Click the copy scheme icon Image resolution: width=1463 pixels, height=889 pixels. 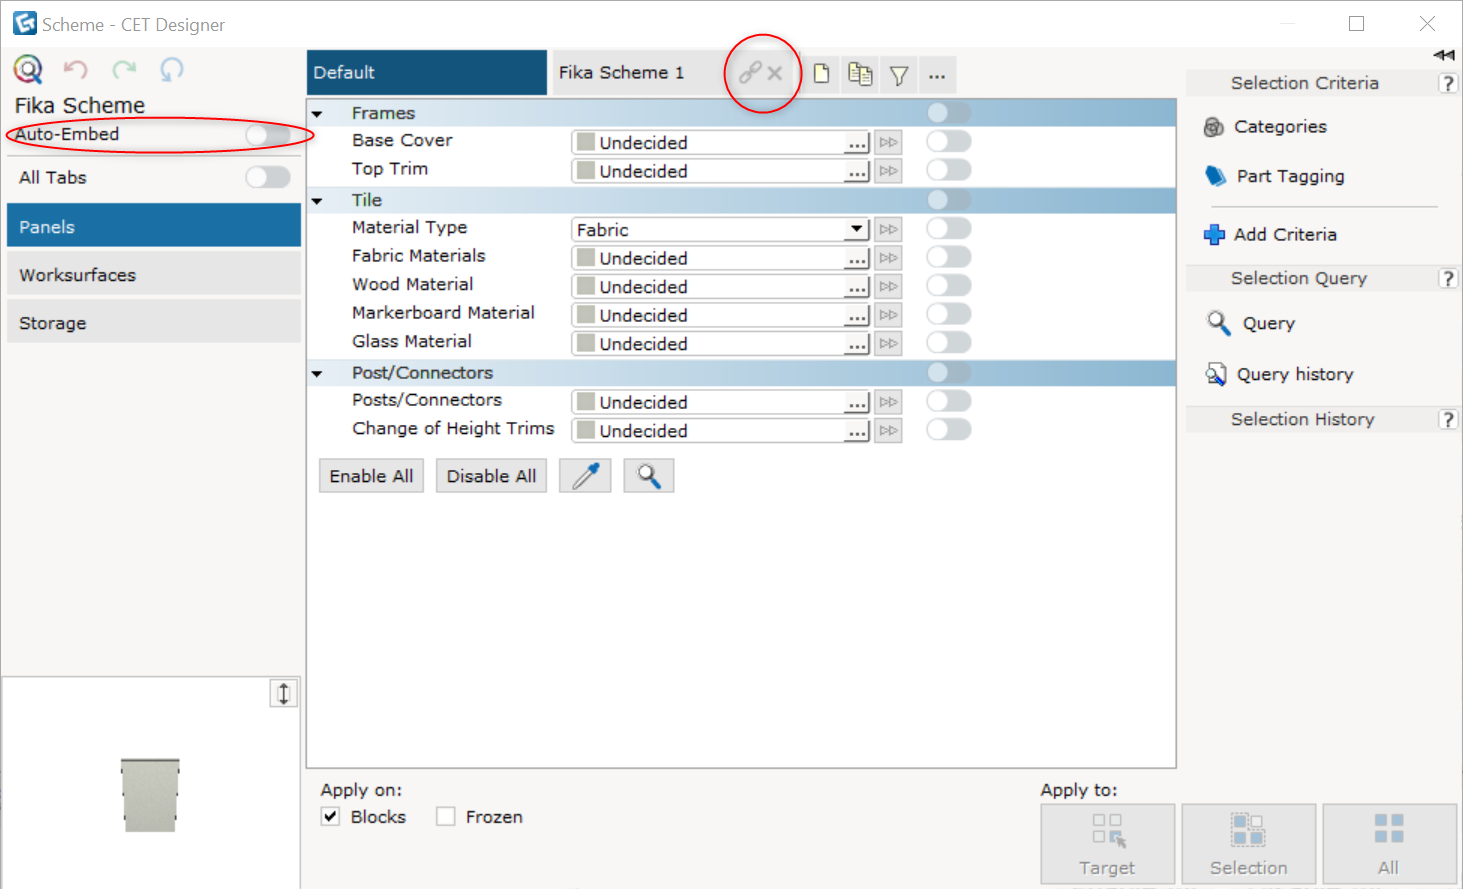860,74
